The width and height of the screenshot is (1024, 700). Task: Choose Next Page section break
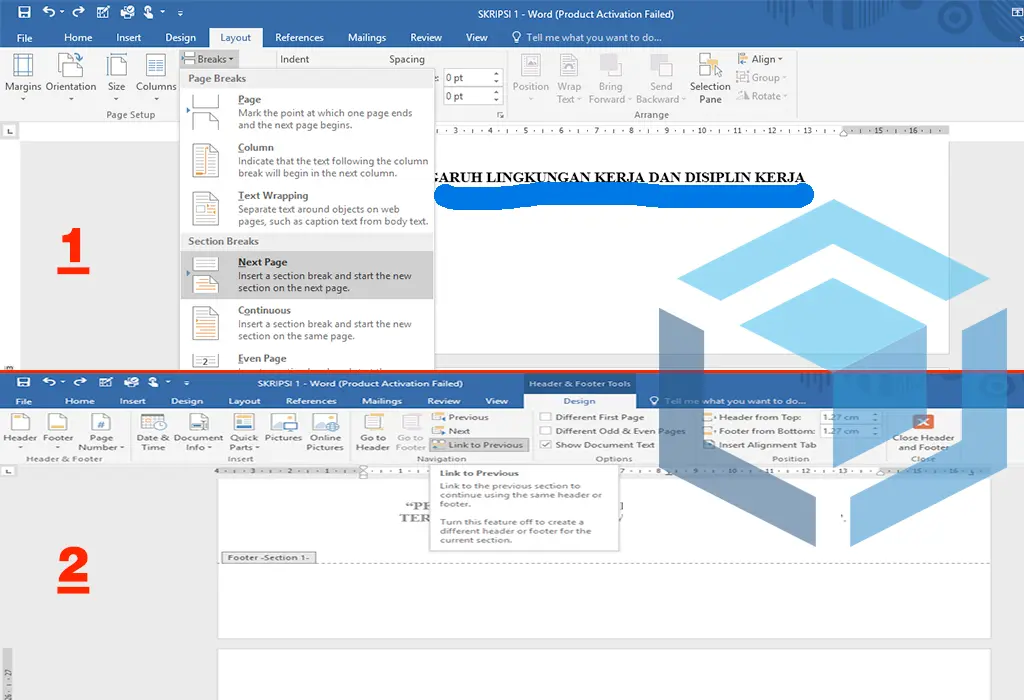307,275
